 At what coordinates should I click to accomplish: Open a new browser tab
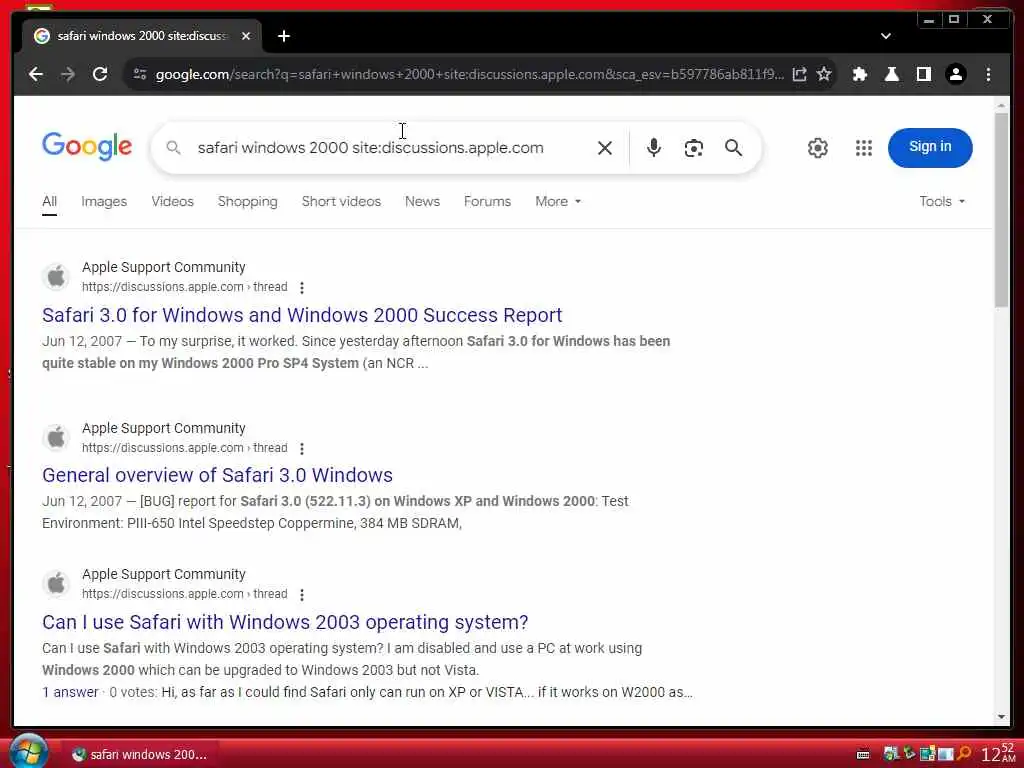pos(284,37)
